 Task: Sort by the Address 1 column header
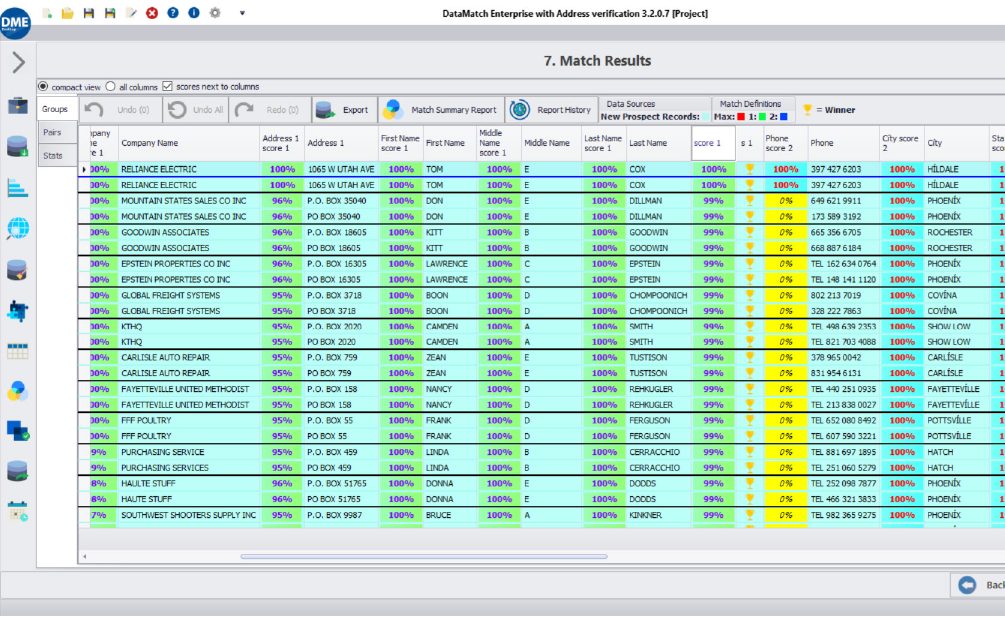[x=342, y=143]
